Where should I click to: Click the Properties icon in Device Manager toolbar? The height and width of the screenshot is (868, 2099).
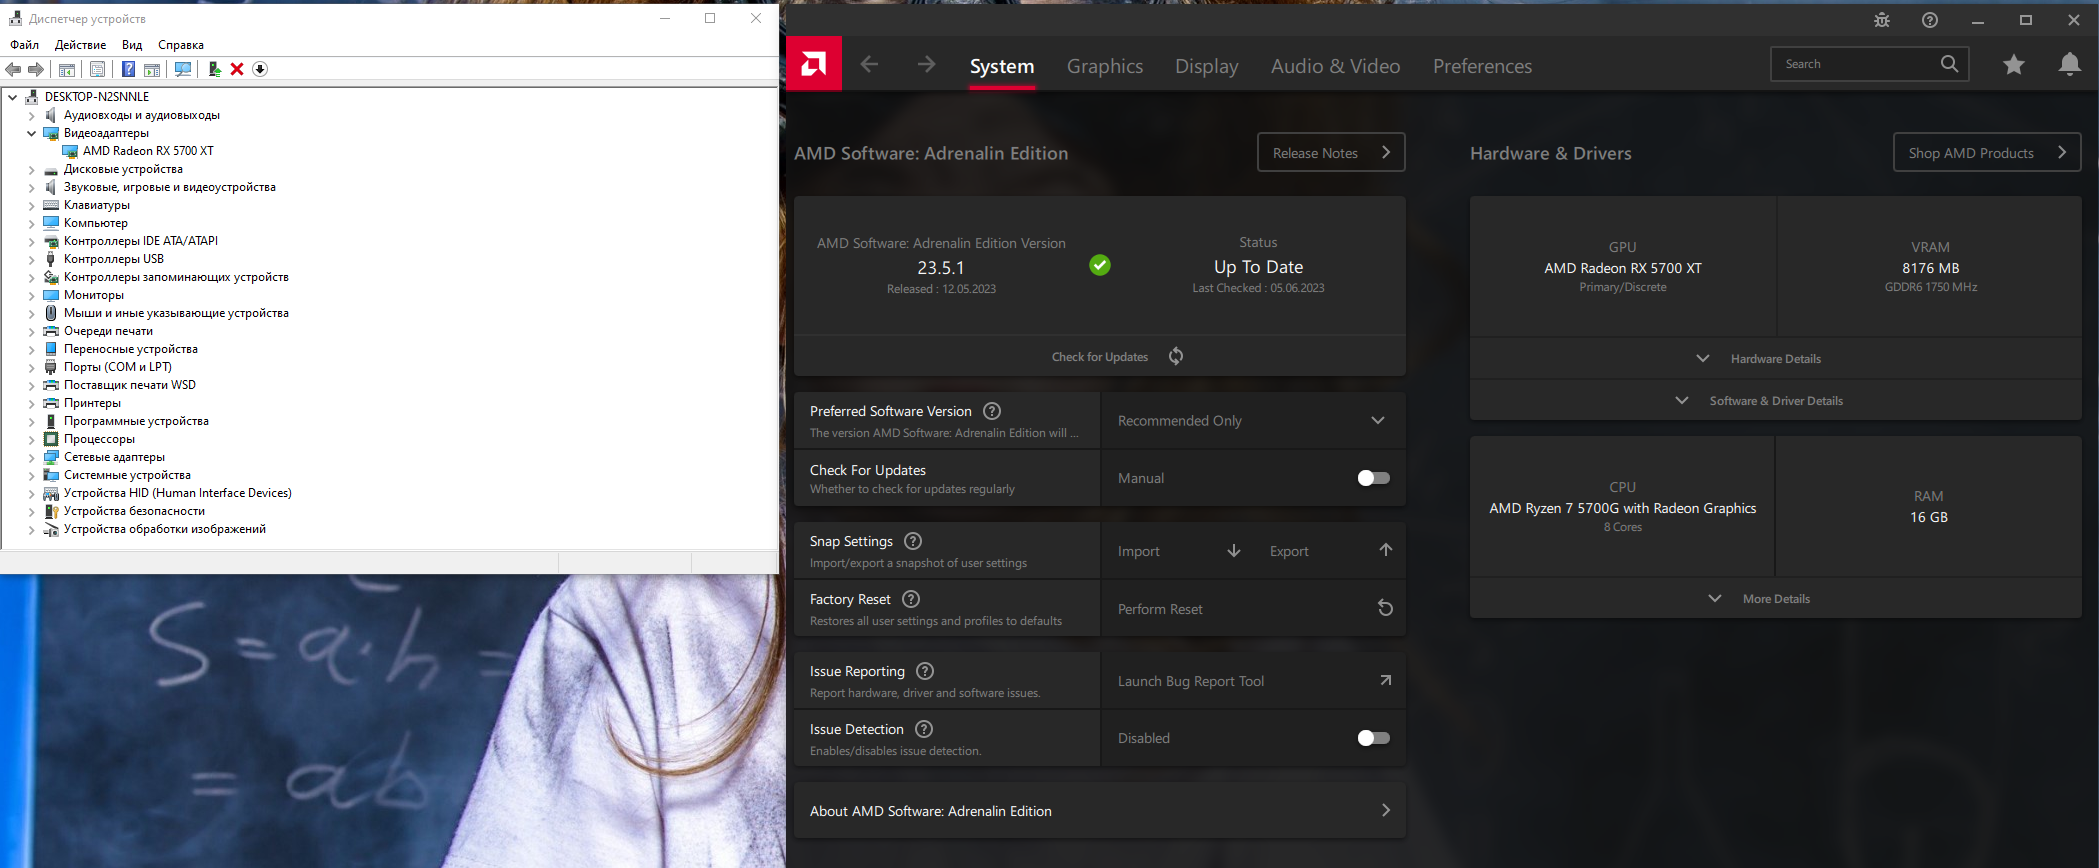click(x=97, y=69)
